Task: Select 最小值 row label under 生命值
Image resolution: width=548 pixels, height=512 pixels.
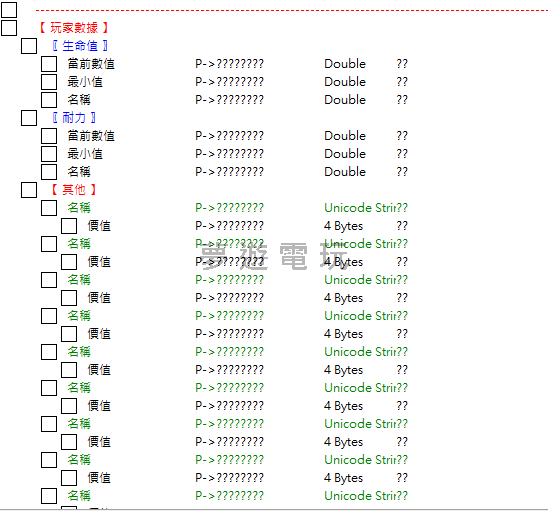Action: pyautogui.click(x=85, y=82)
